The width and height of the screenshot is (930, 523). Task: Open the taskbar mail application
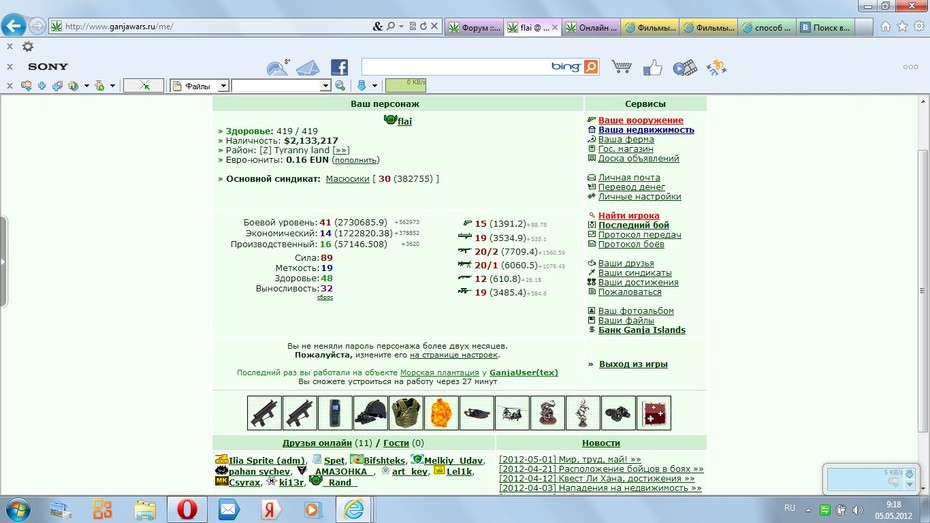point(228,509)
